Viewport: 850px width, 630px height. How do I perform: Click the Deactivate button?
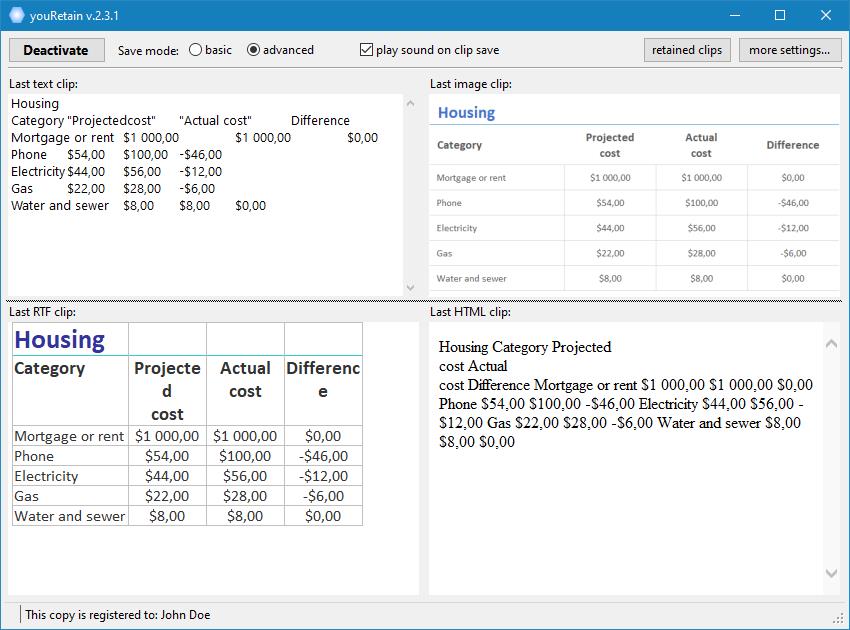coord(56,50)
